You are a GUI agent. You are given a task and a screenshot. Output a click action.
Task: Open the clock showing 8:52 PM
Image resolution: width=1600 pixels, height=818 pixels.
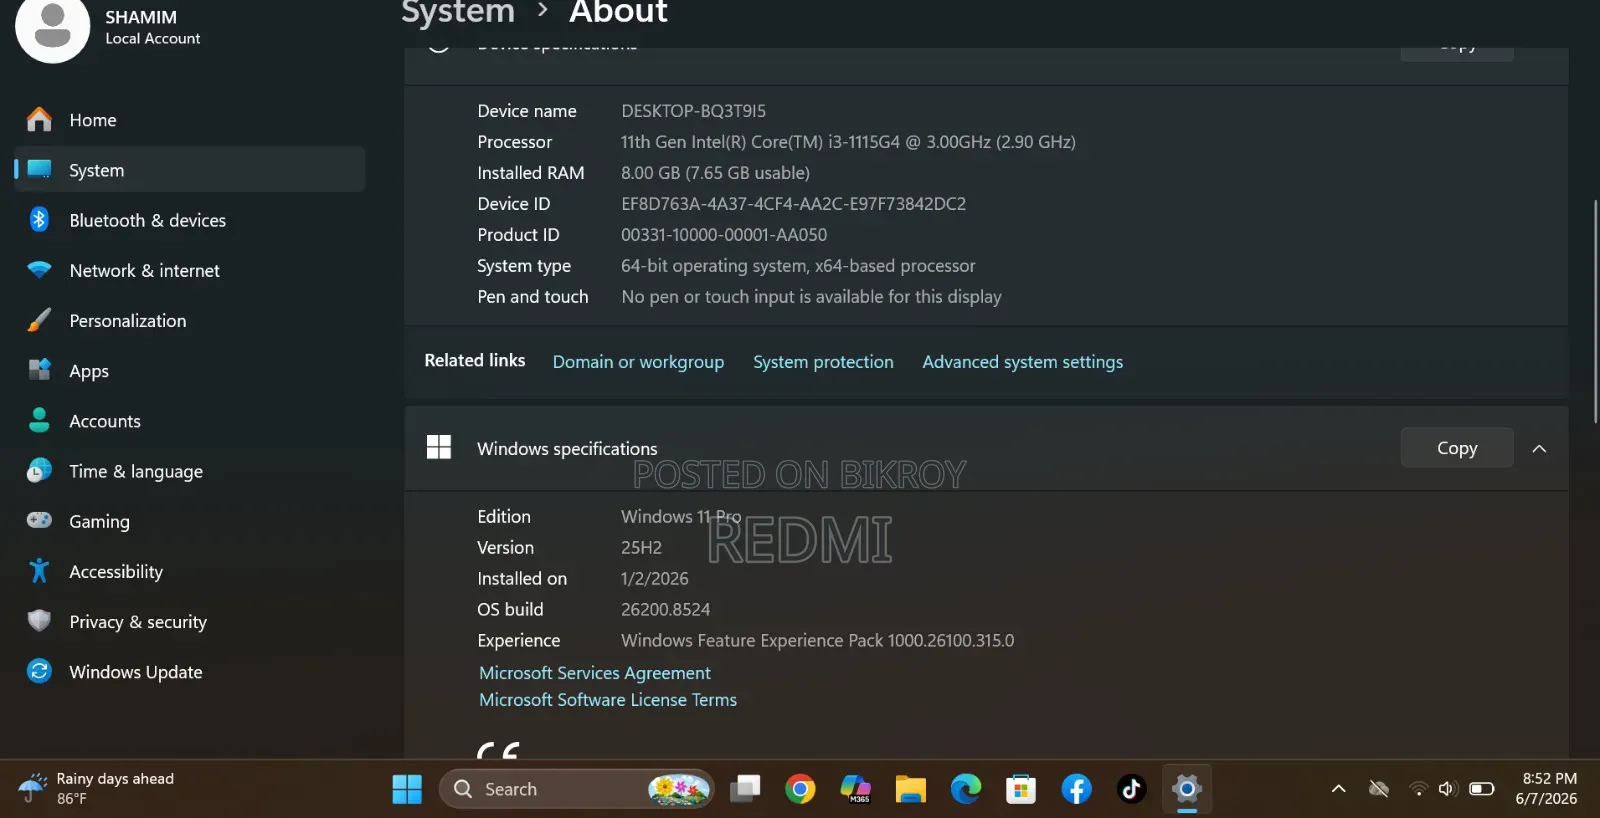pos(1548,789)
